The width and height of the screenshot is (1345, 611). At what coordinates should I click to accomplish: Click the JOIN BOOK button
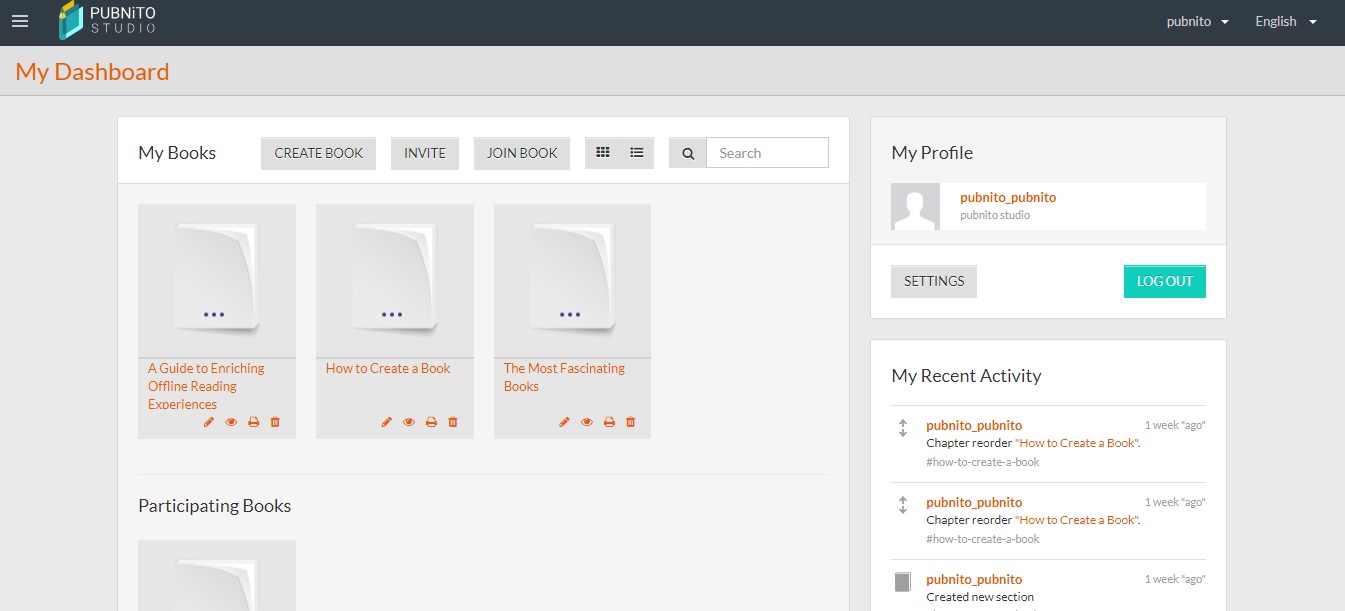pos(522,153)
